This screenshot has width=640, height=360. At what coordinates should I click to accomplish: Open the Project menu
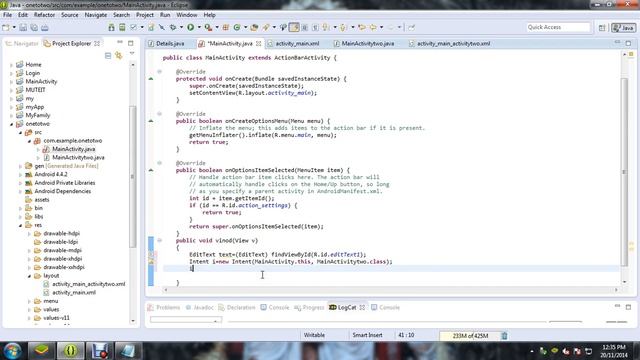(145, 15)
